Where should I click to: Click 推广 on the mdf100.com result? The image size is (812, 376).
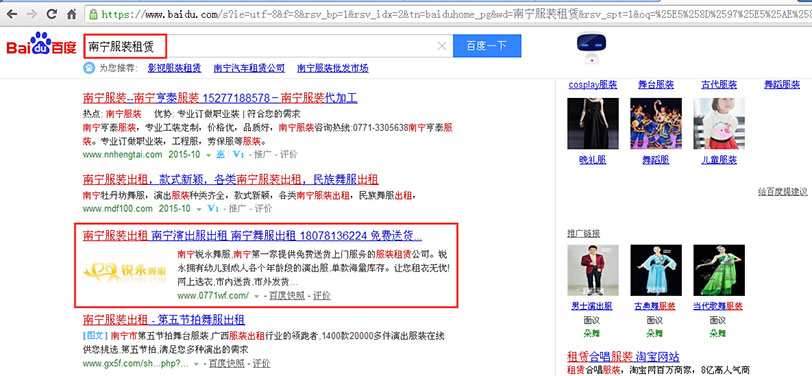click(238, 209)
